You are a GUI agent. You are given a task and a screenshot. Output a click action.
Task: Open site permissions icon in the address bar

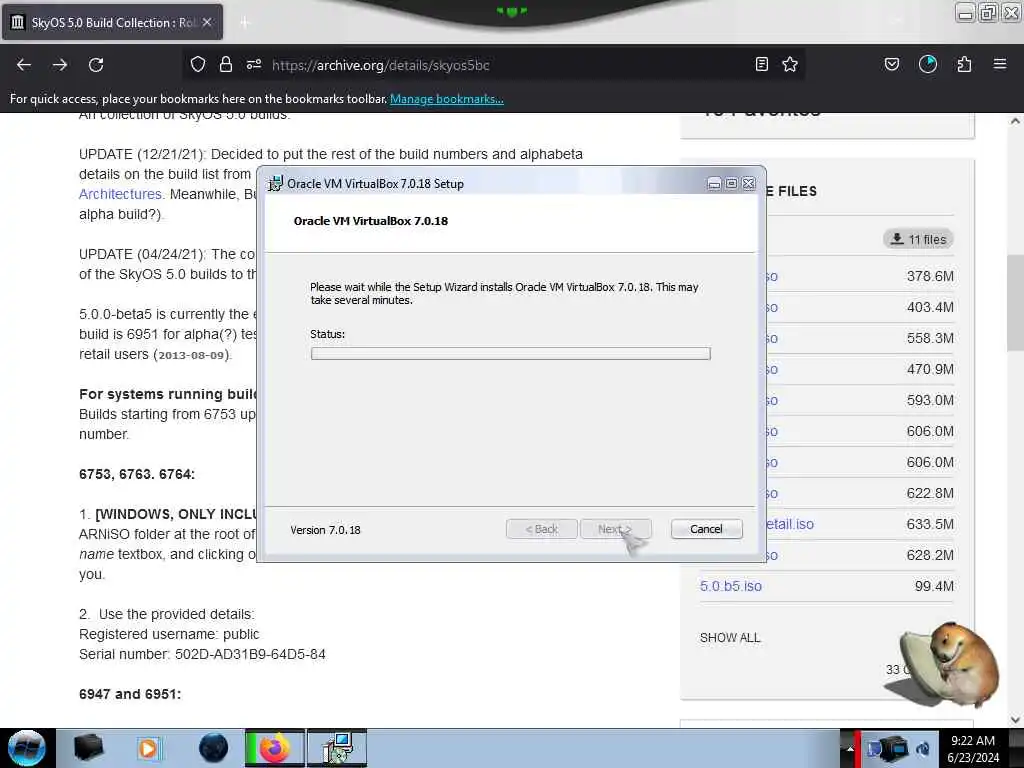[254, 65]
